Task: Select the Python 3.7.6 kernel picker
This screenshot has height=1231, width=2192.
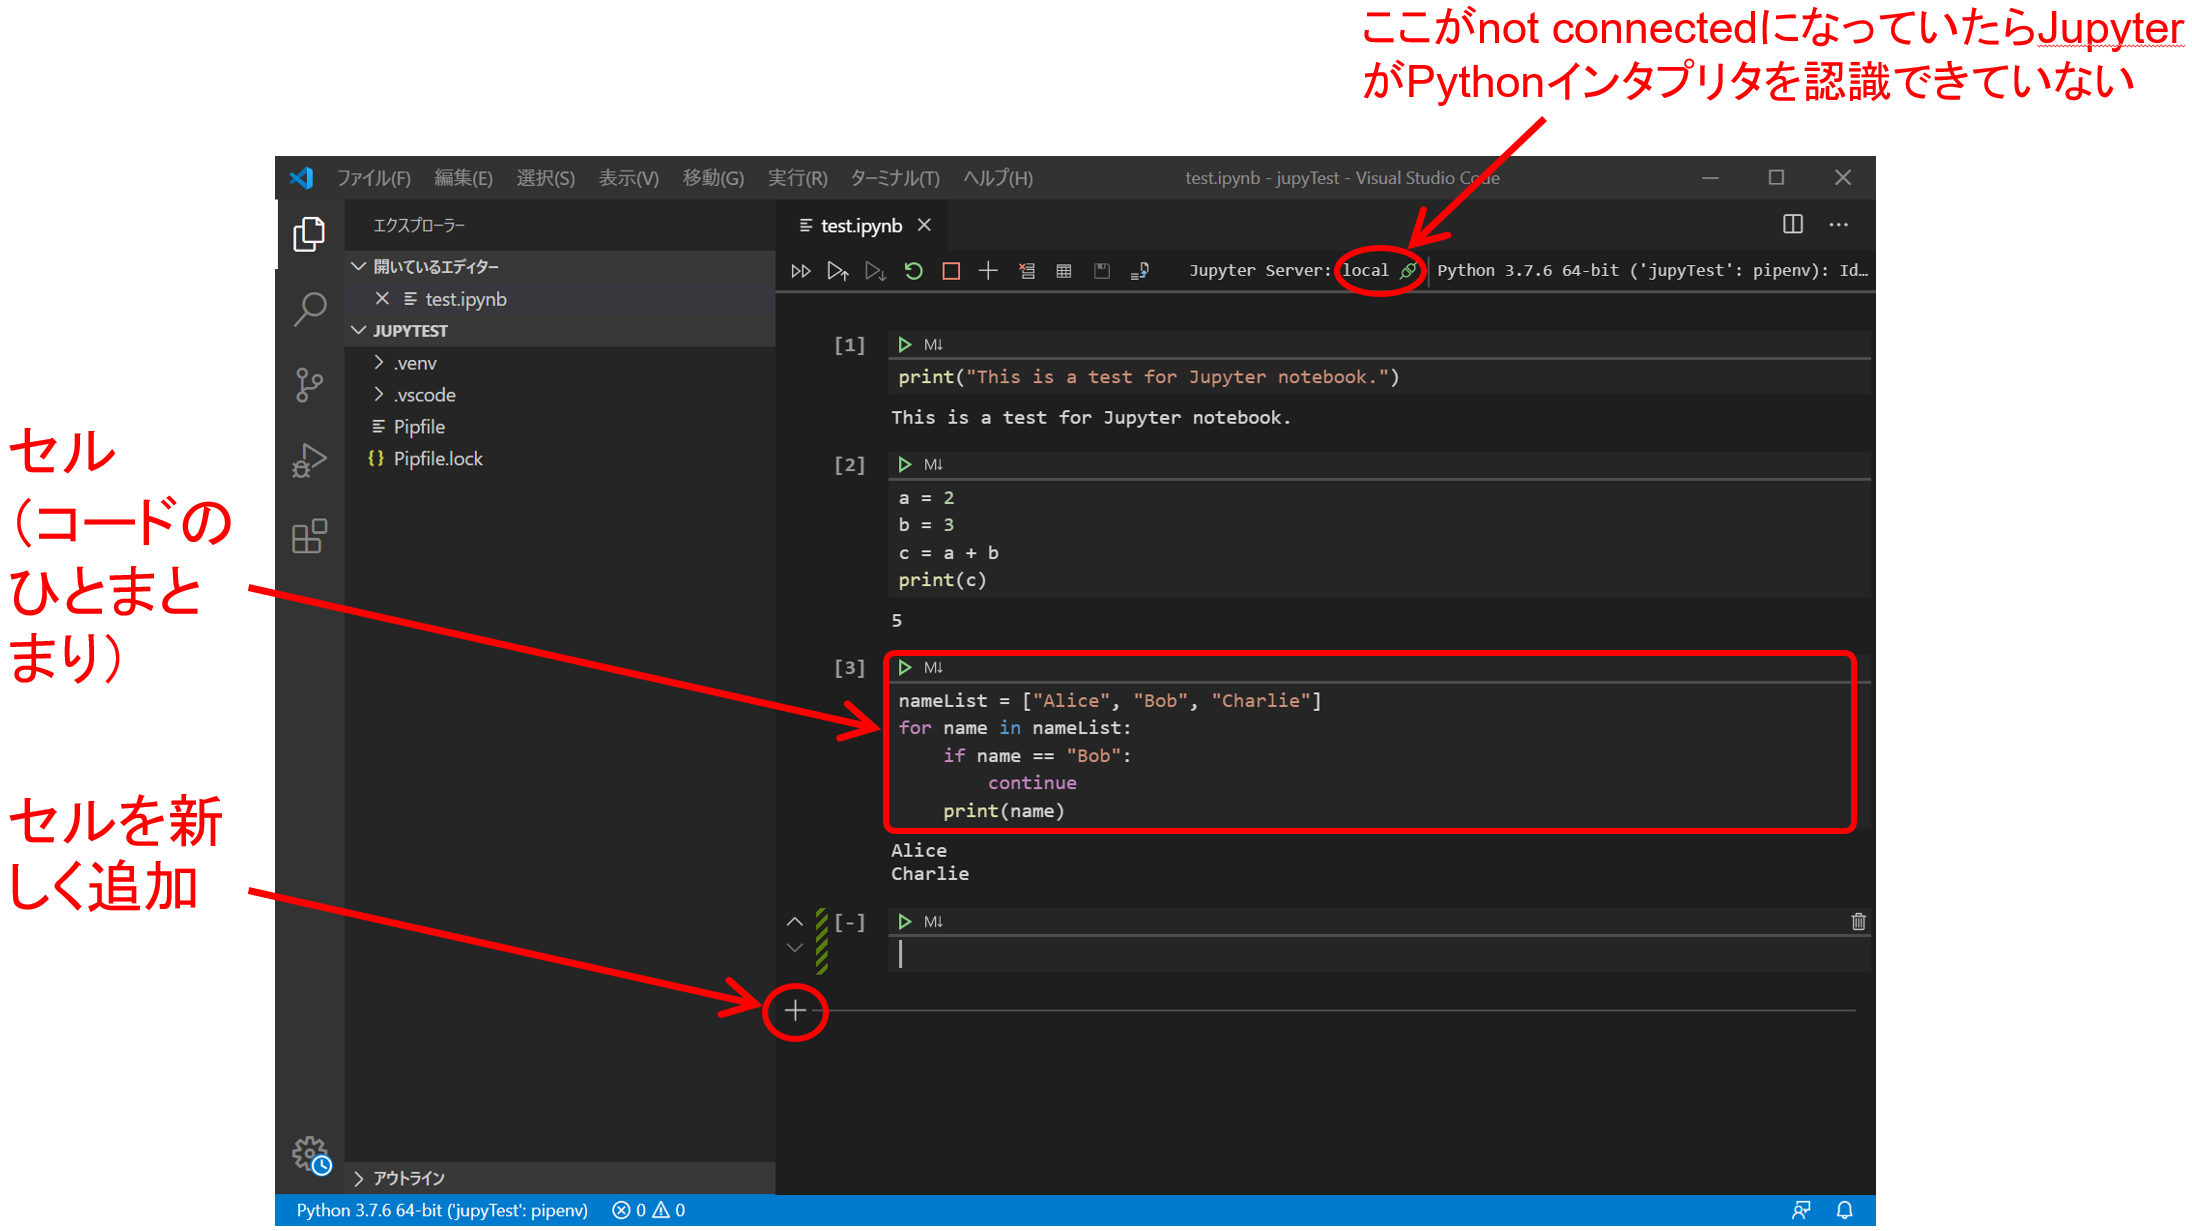Action: pos(1652,271)
